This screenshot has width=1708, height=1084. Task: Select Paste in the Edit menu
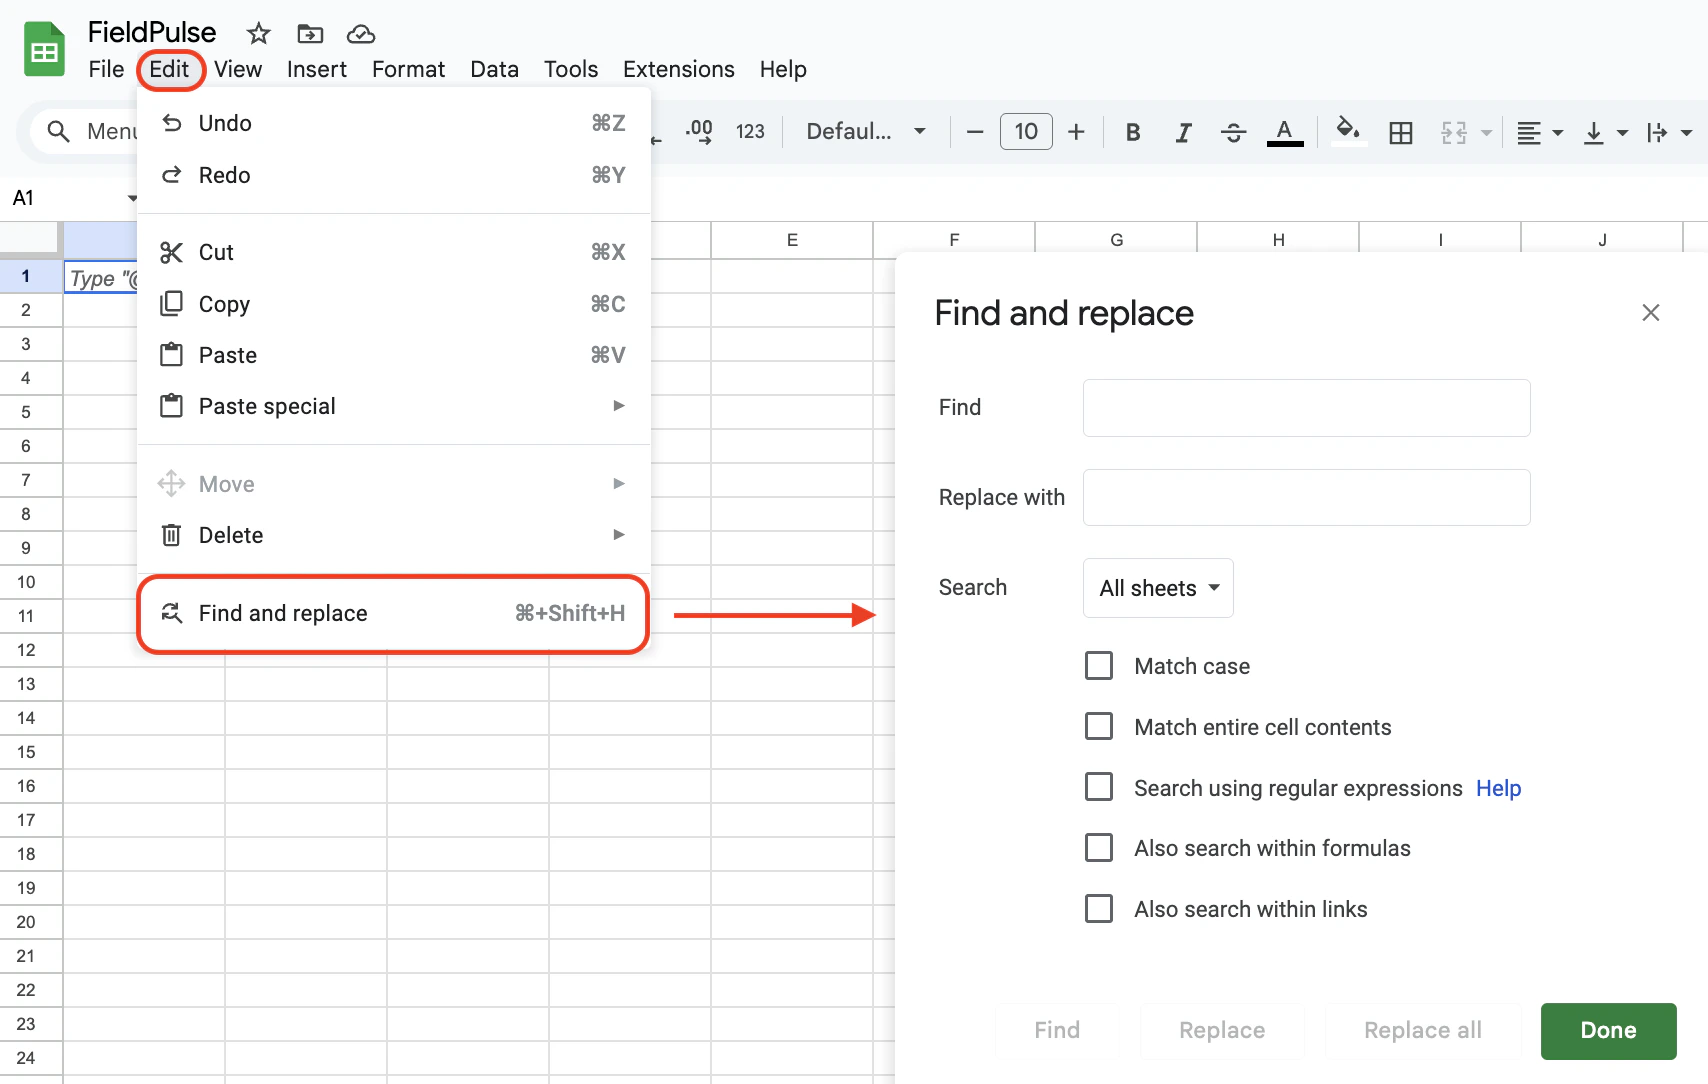[x=394, y=355]
